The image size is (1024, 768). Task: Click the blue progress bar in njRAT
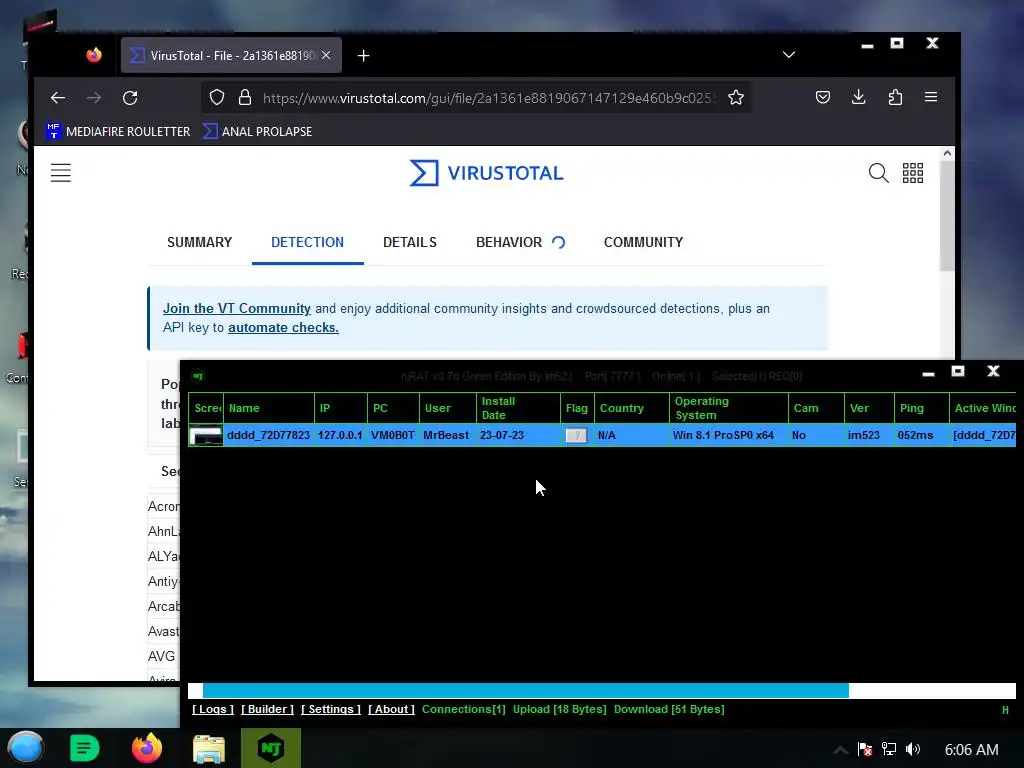tap(526, 691)
